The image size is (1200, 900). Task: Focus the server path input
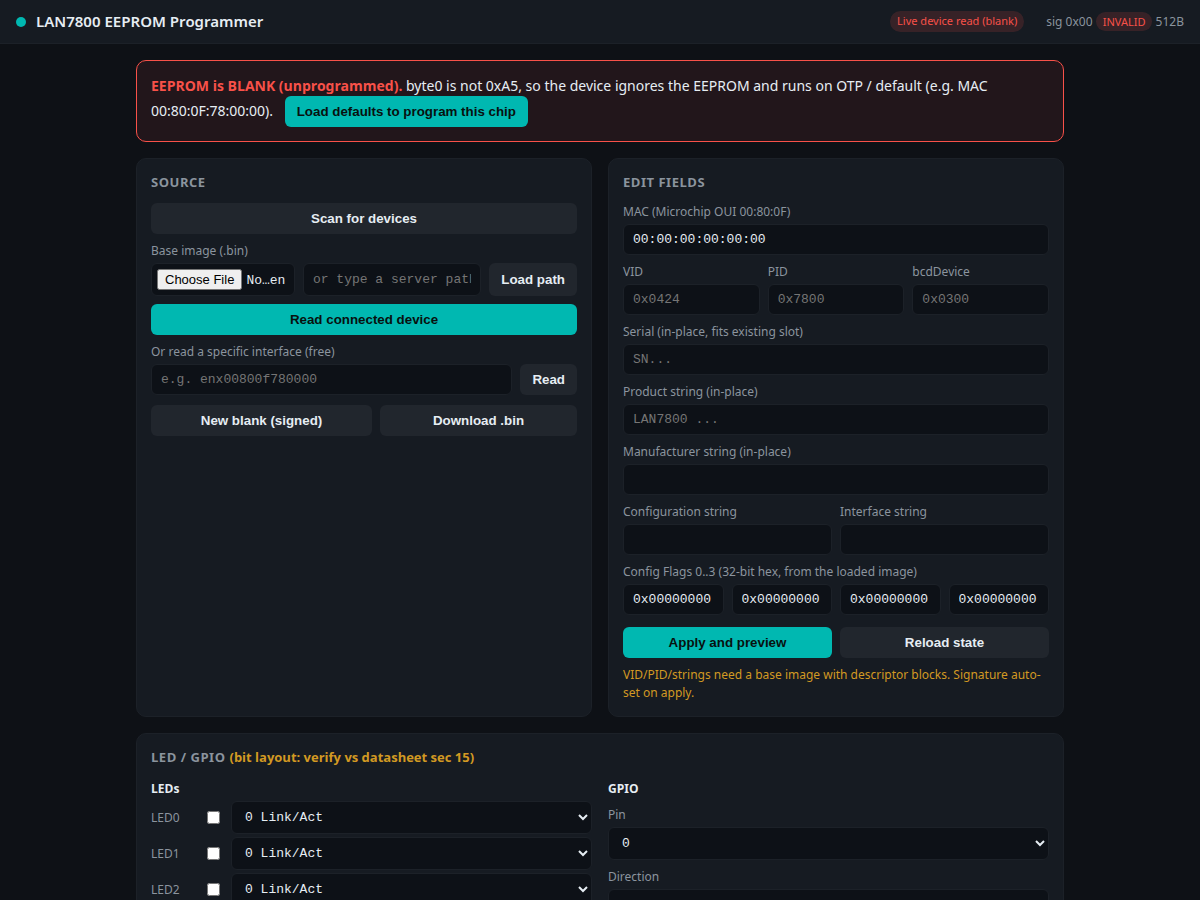tap(392, 279)
